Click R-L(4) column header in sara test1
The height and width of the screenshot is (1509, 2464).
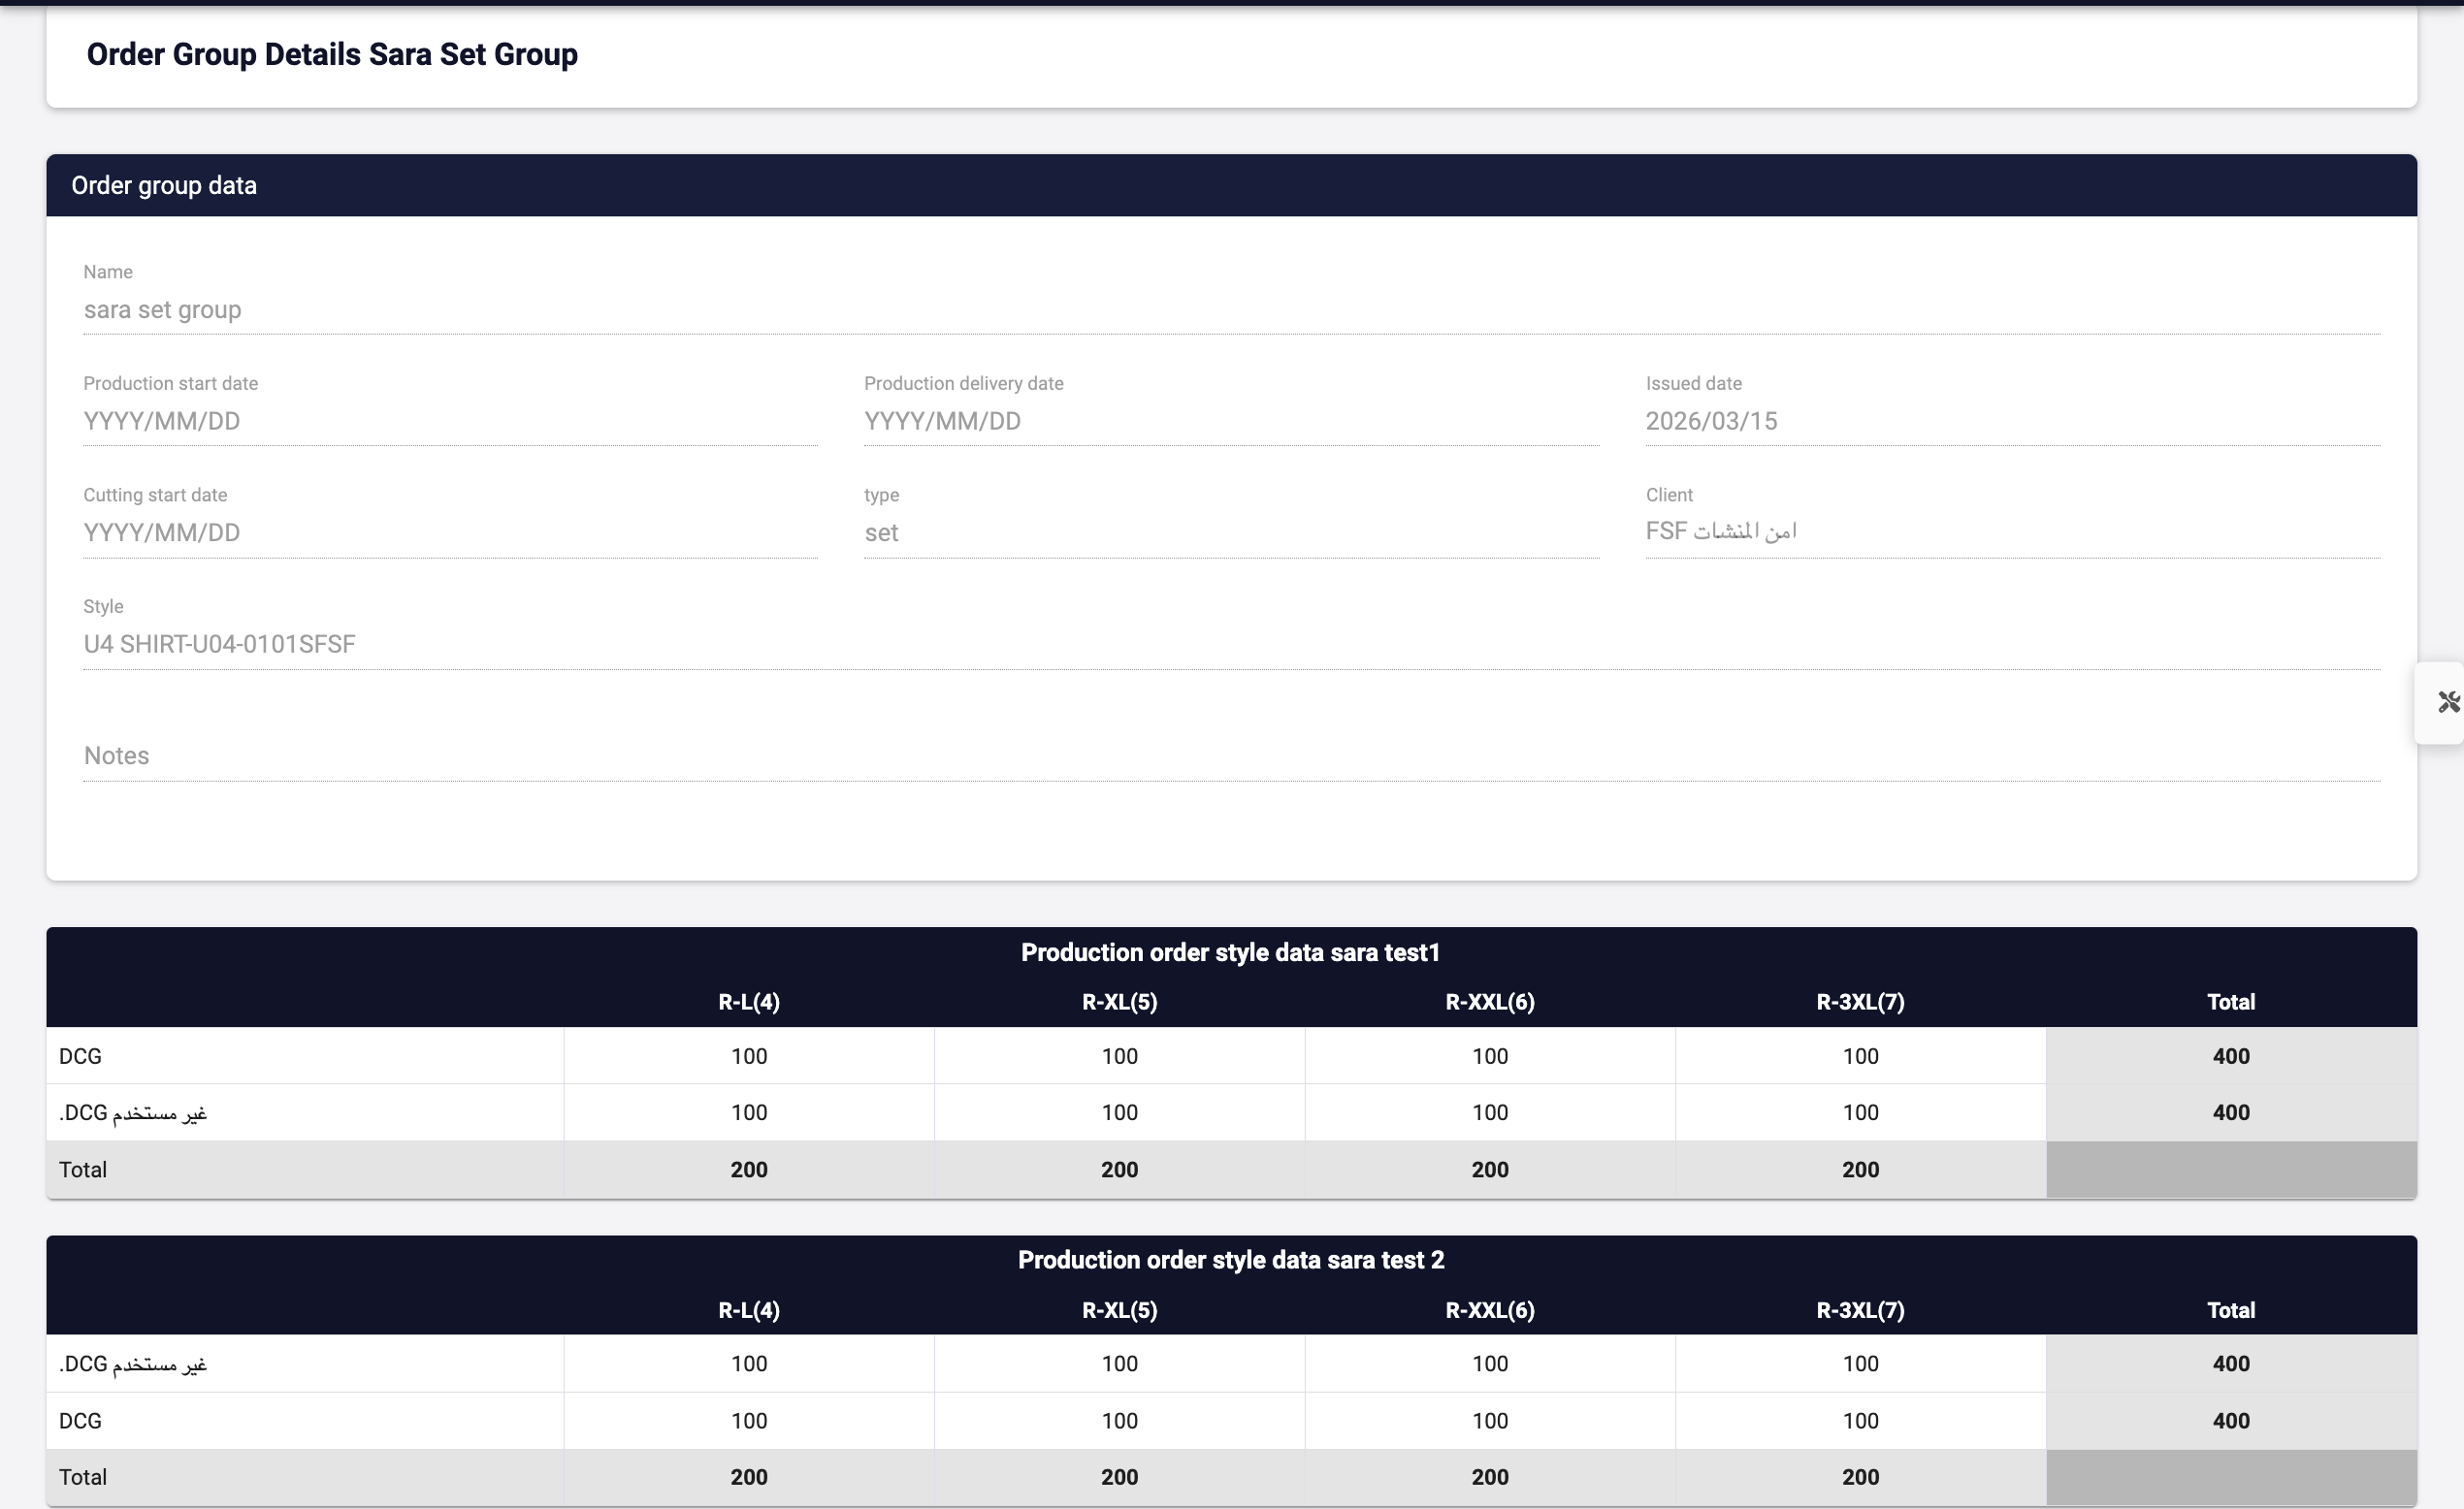[748, 1002]
